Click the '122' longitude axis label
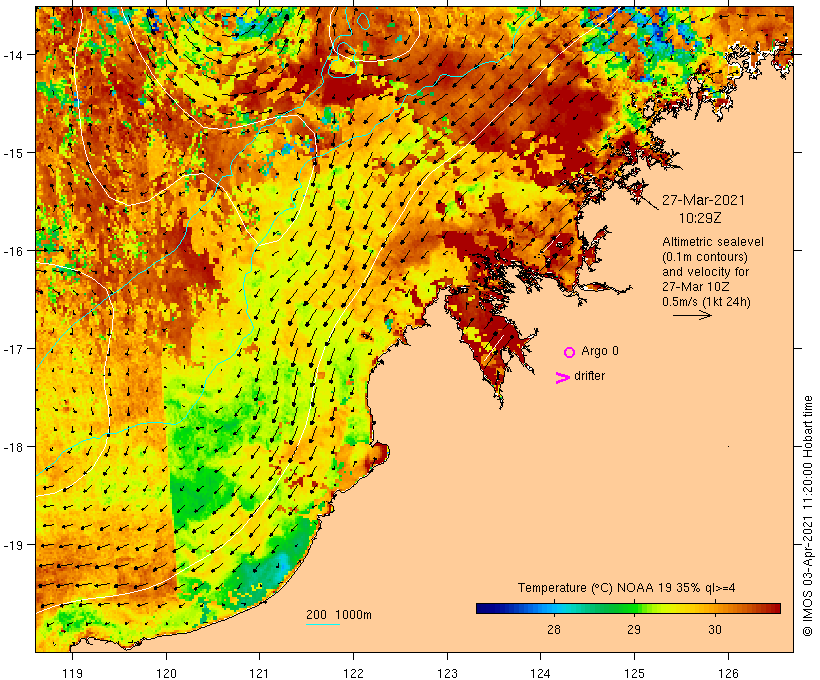Screen dimensions: 820x680 pyautogui.click(x=354, y=673)
